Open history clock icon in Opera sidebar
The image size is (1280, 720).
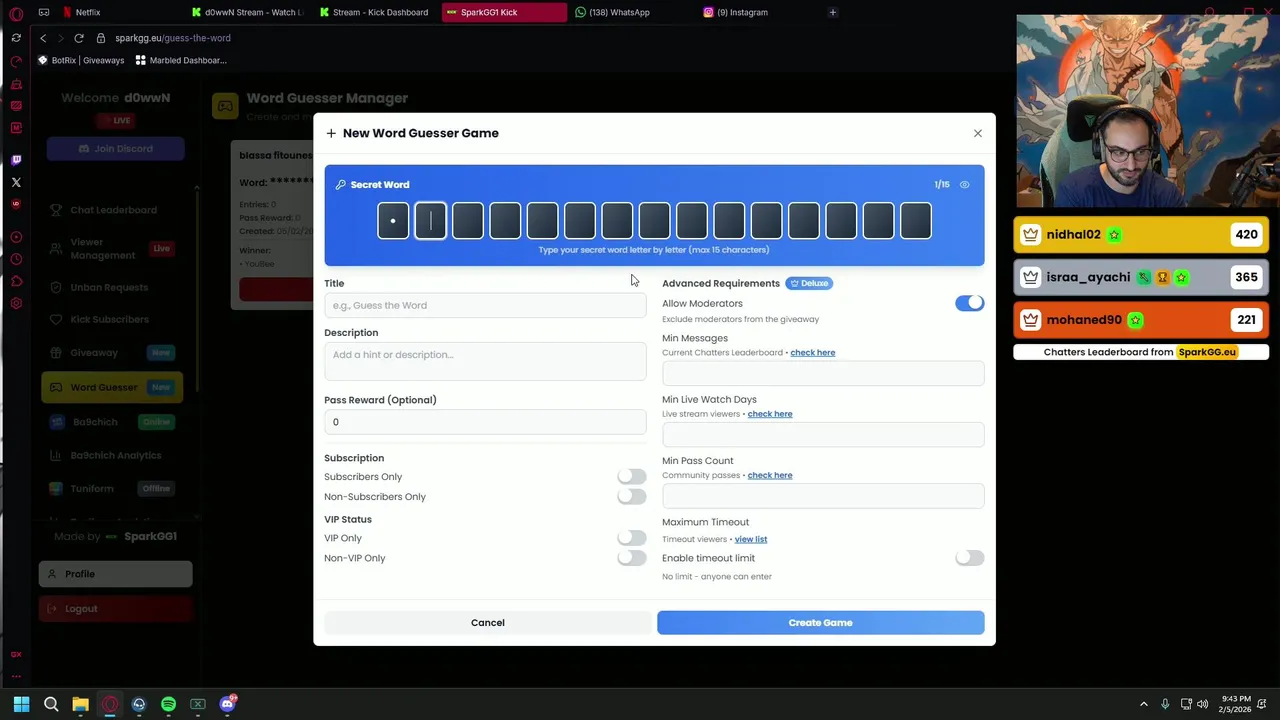coord(16,259)
